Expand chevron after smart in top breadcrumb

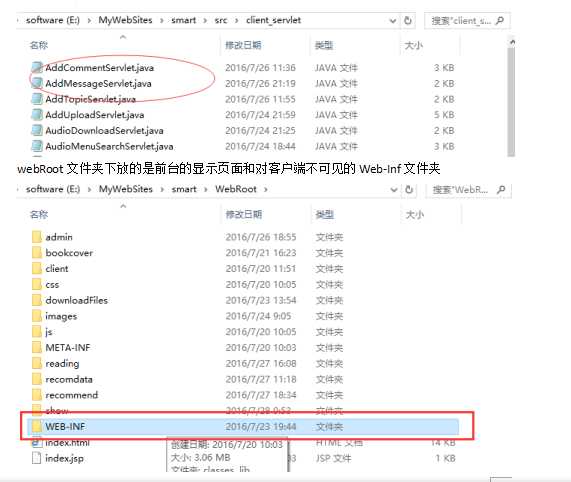point(205,20)
